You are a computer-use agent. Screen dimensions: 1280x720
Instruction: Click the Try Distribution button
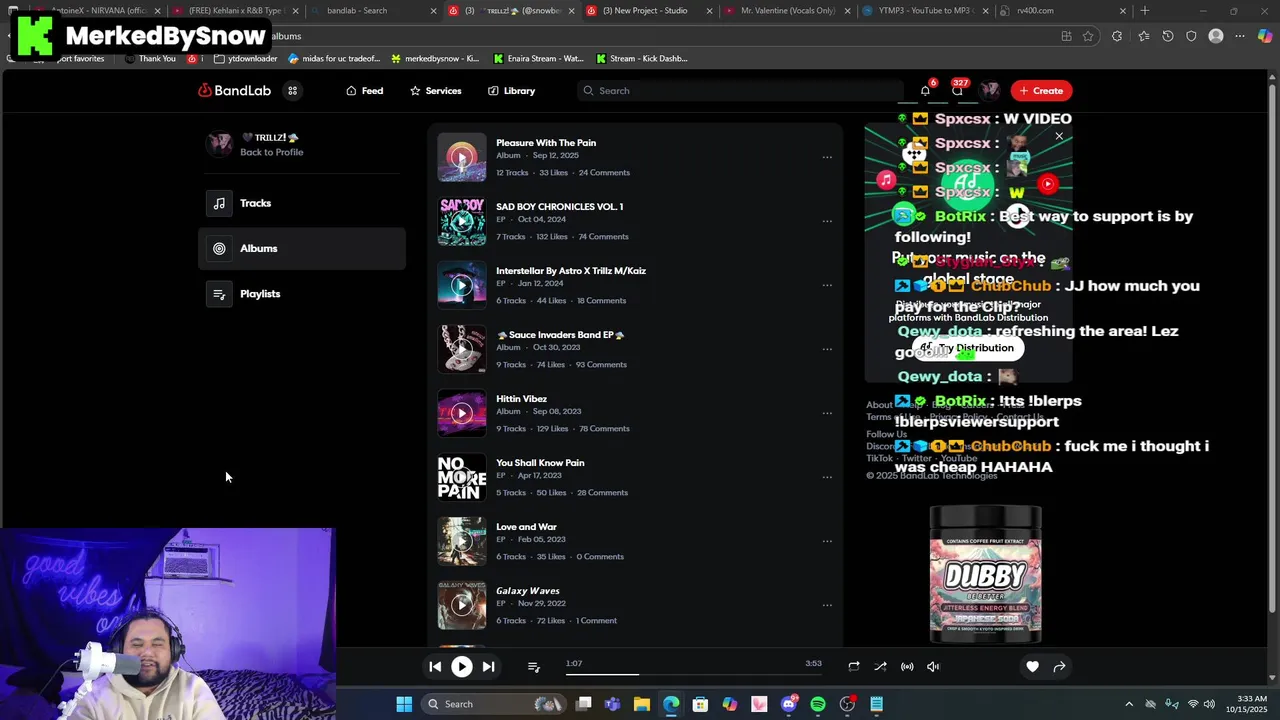point(968,348)
